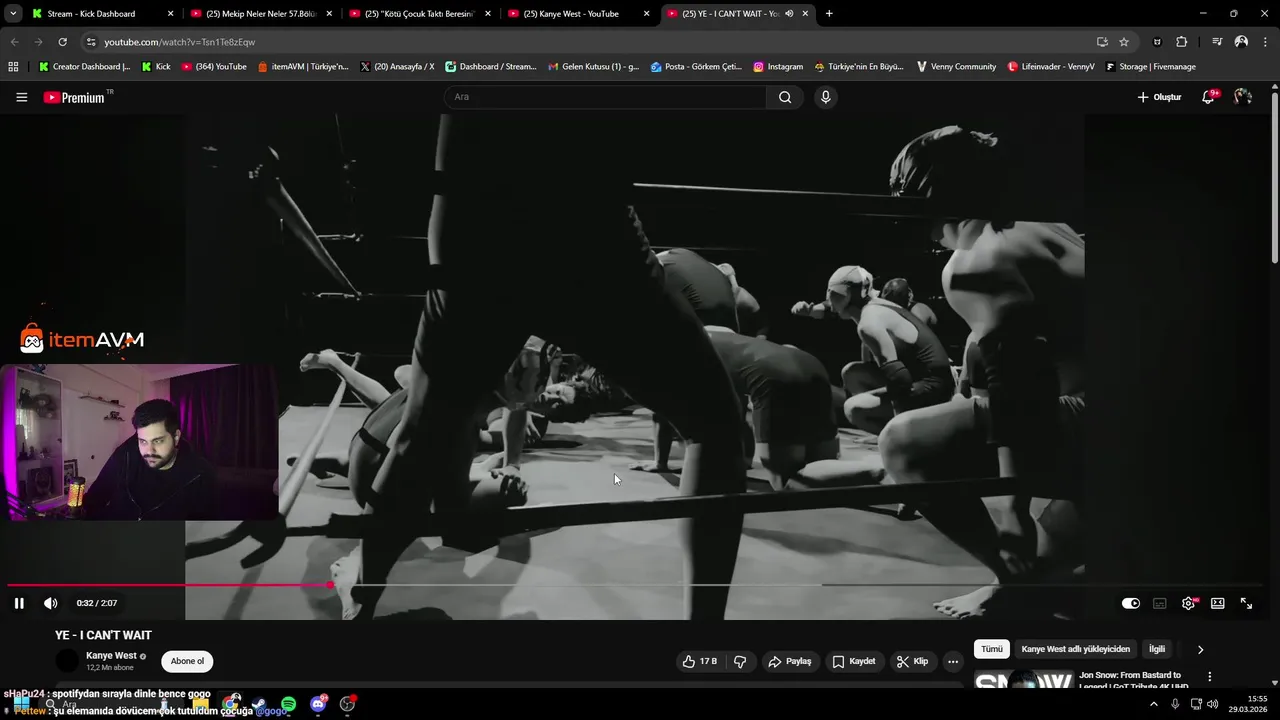1280x720 pixels.
Task: Like the video with 17 B
Action: point(700,661)
